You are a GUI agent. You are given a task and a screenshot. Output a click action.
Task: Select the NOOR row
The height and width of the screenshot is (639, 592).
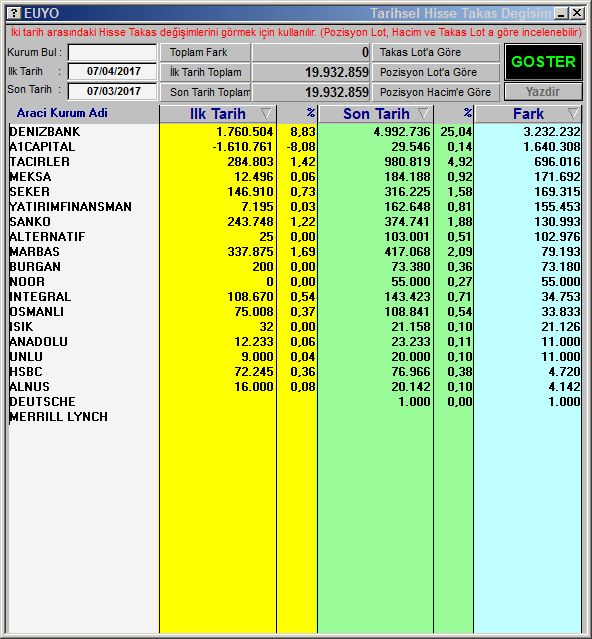pyautogui.click(x=295, y=282)
